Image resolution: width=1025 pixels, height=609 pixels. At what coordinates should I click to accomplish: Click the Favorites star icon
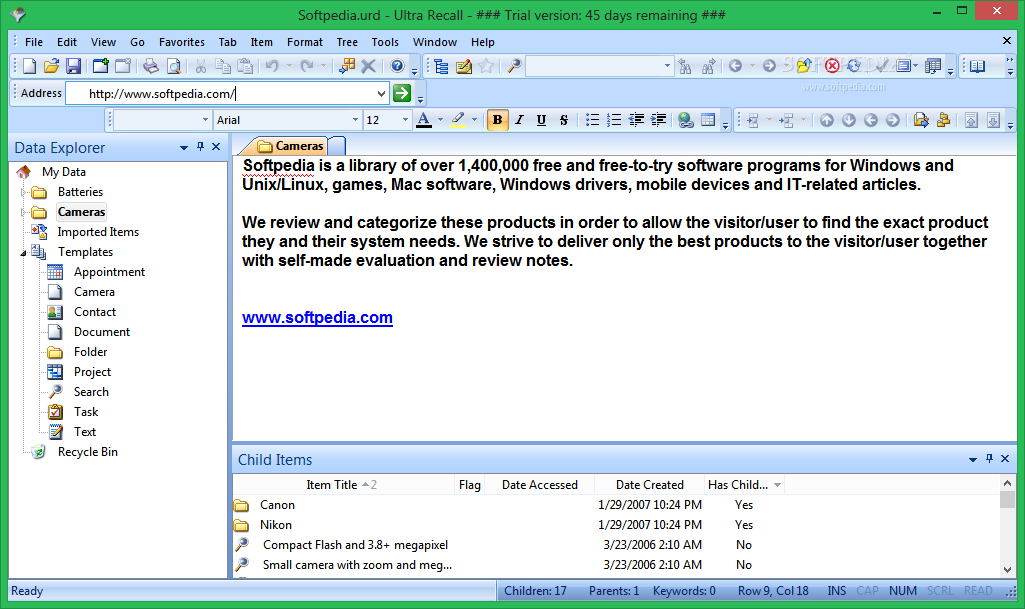[x=486, y=66]
